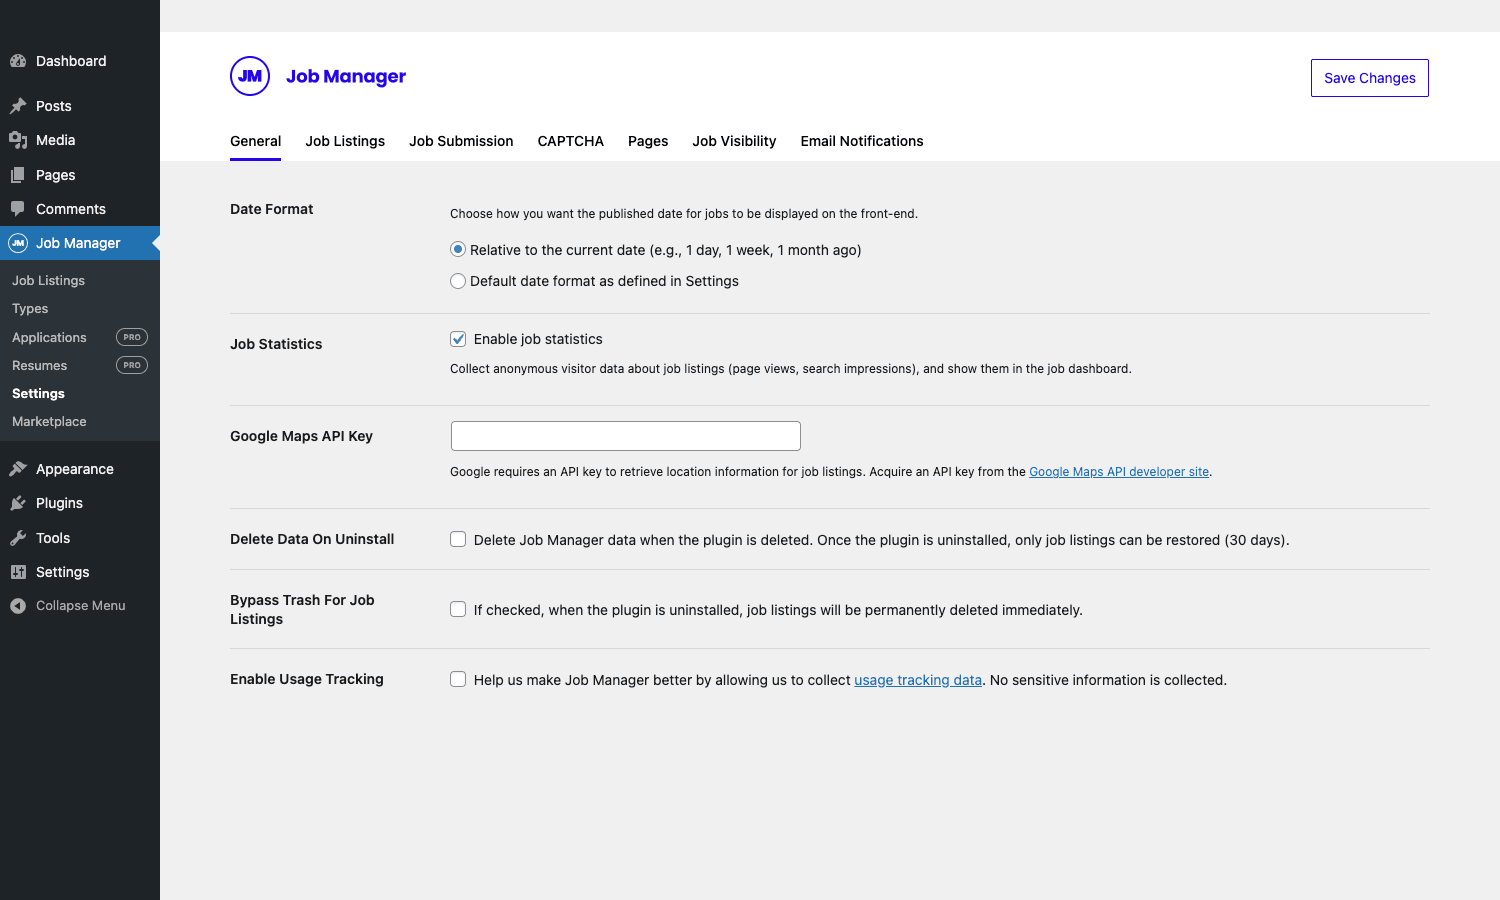
Task: Open Marketplace in Job Manager submenu
Action: 49,422
